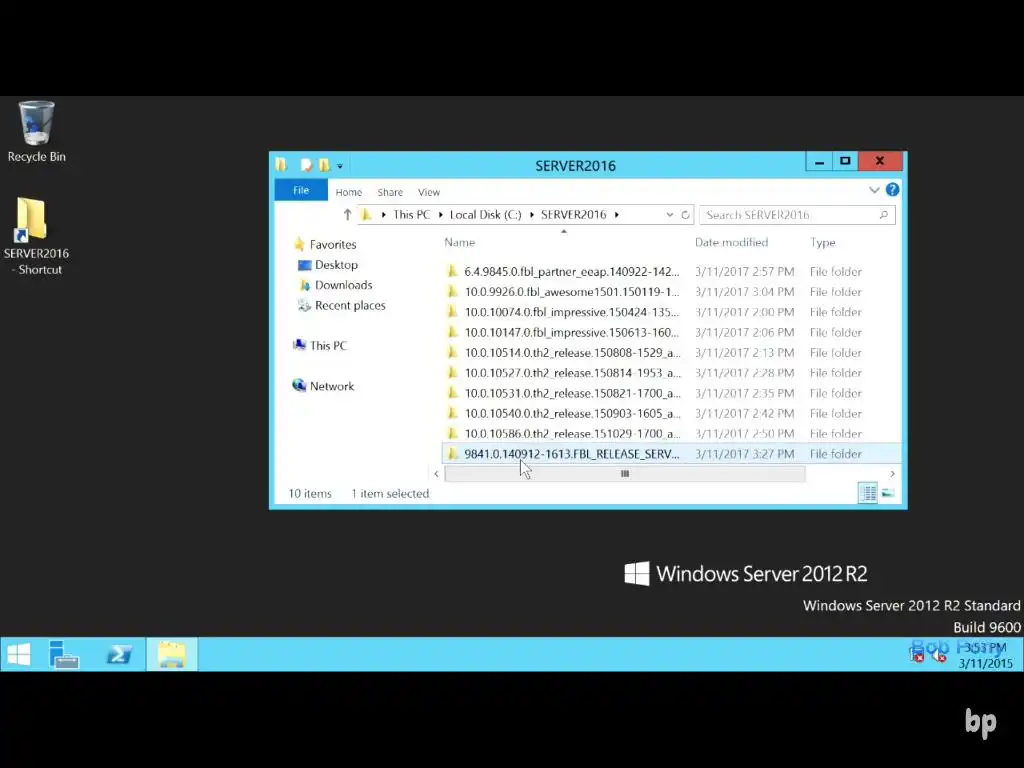Expand the arrow after SERVER2016 breadcrumb

[x=616, y=215]
